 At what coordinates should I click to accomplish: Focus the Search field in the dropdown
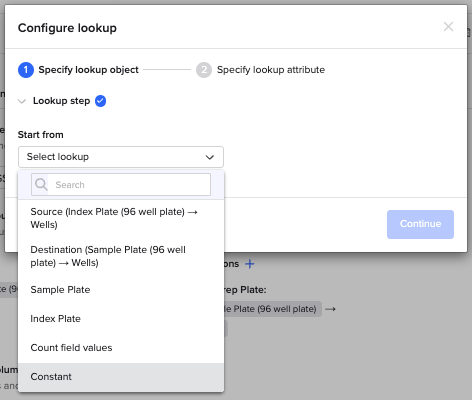(x=121, y=184)
